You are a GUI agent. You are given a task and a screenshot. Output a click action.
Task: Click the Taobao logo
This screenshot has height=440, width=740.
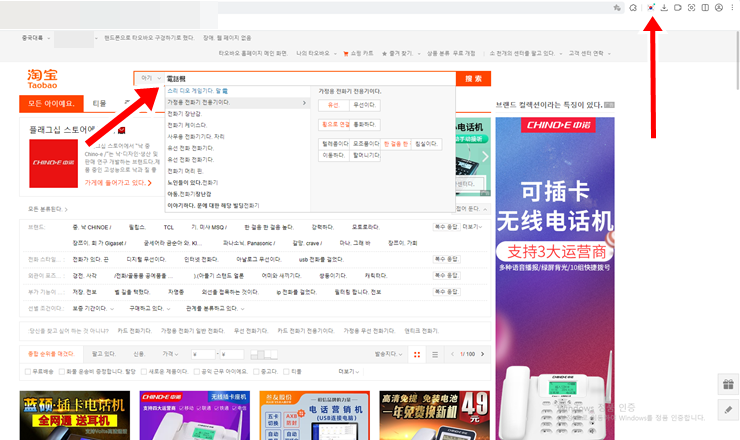(42, 79)
